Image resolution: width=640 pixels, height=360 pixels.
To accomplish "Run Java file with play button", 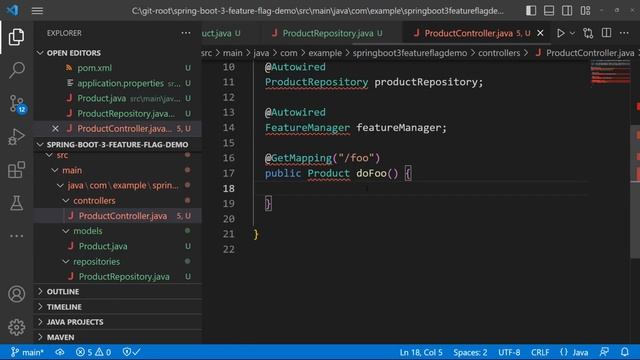I will (x=560, y=33).
